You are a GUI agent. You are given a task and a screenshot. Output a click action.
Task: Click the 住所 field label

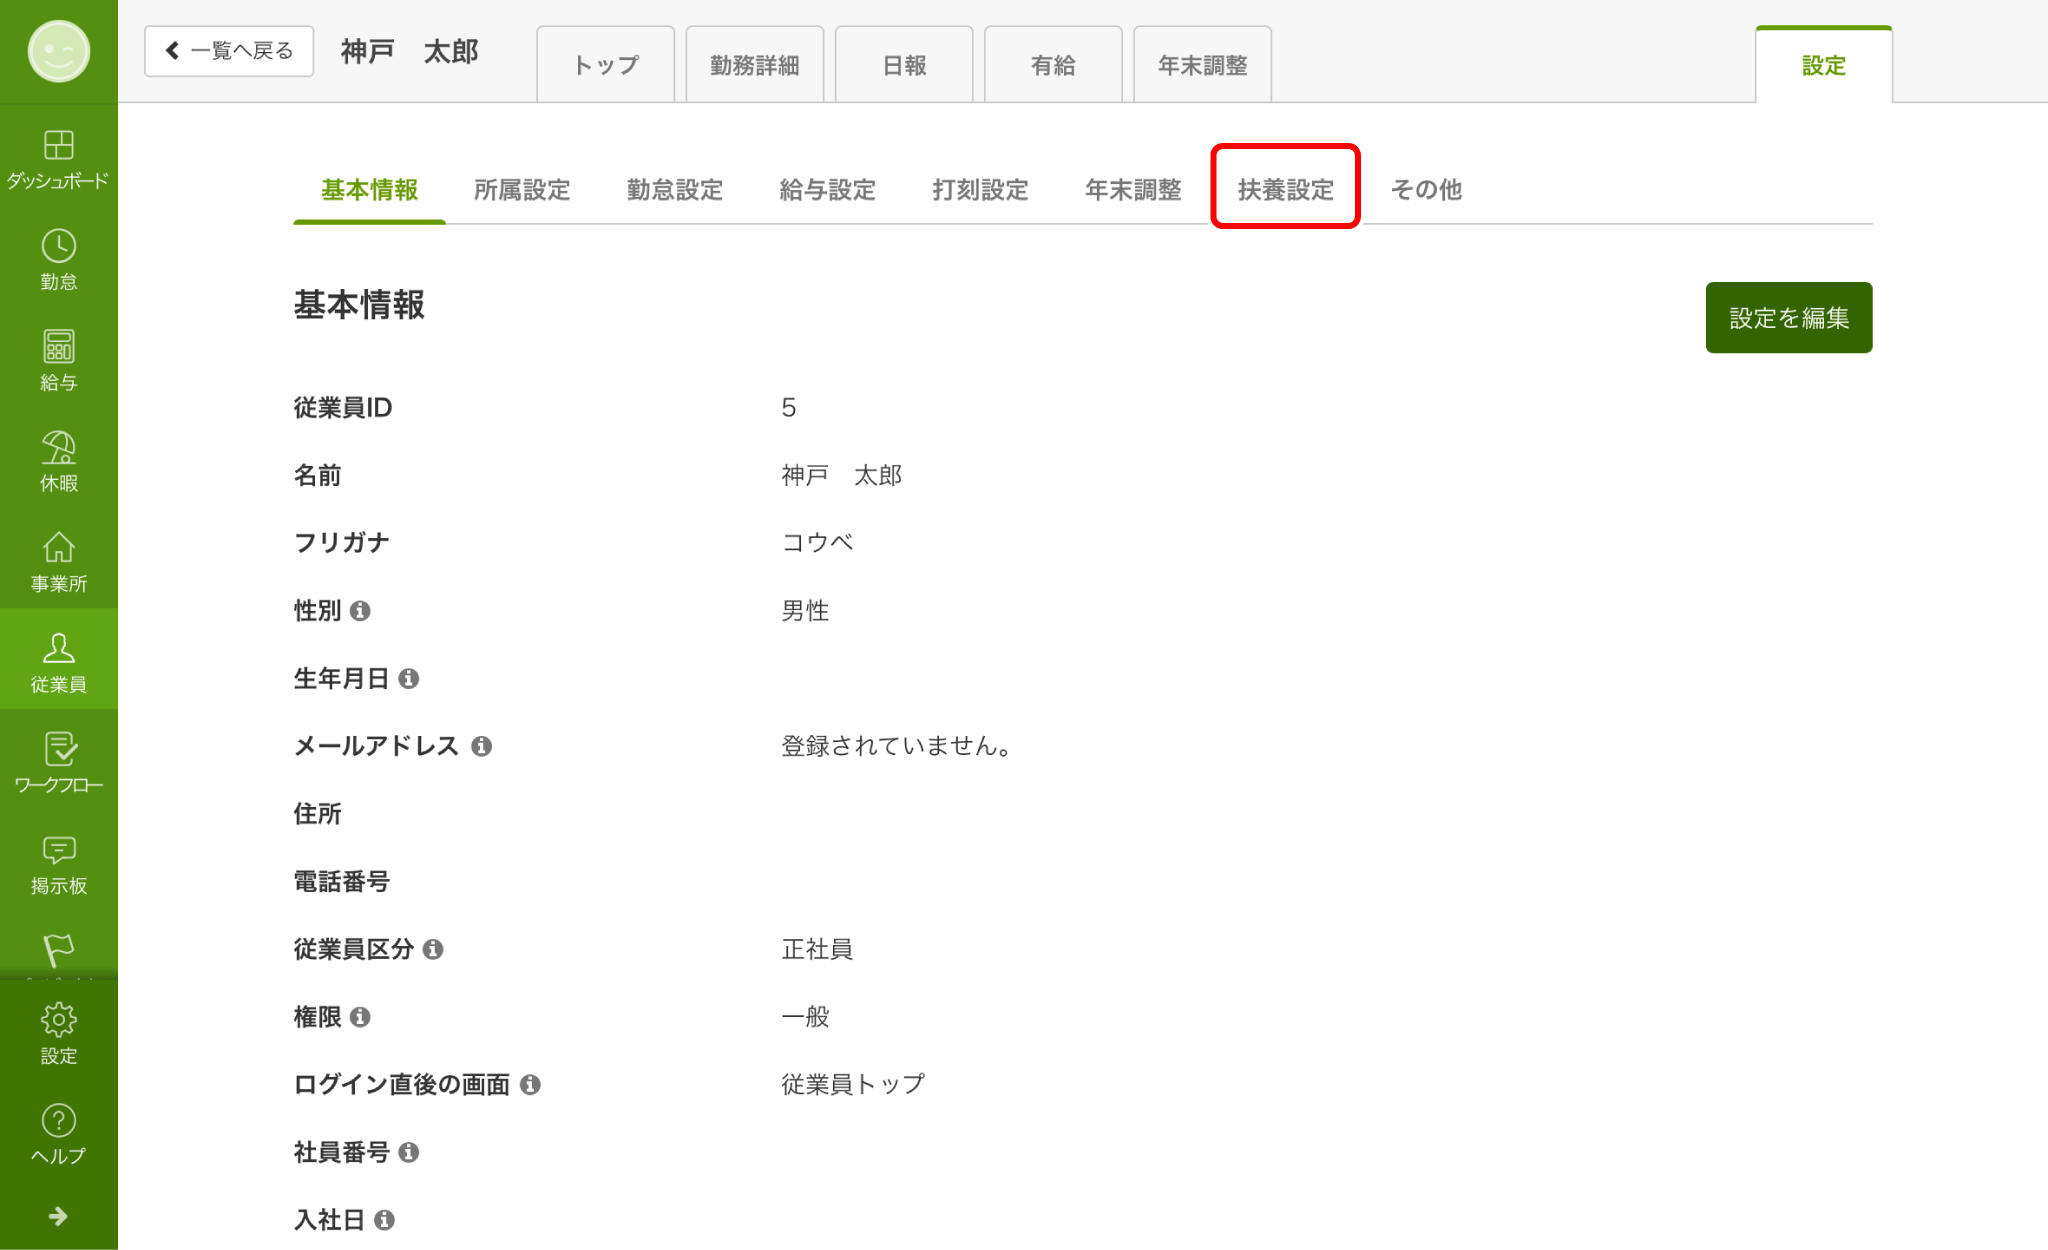[317, 814]
